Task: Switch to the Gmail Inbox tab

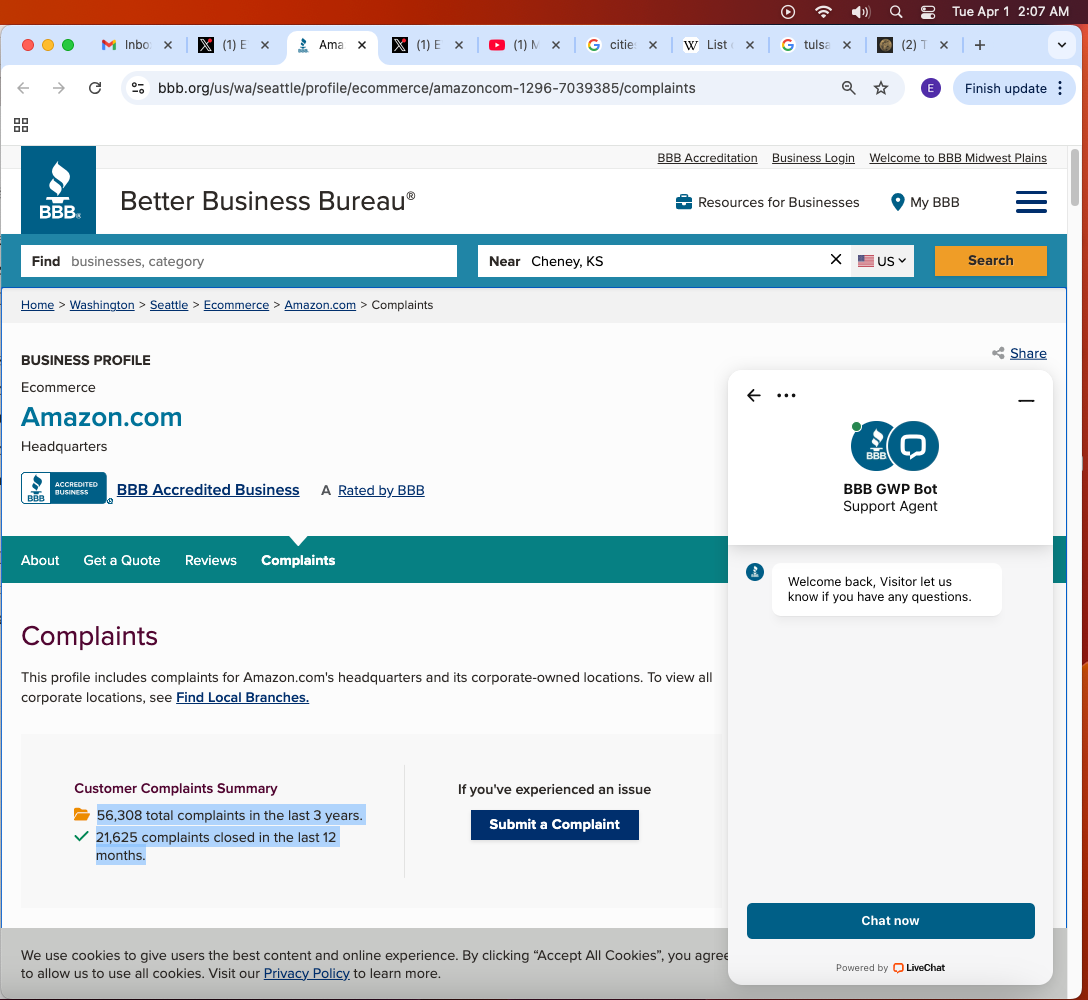Action: (137, 45)
